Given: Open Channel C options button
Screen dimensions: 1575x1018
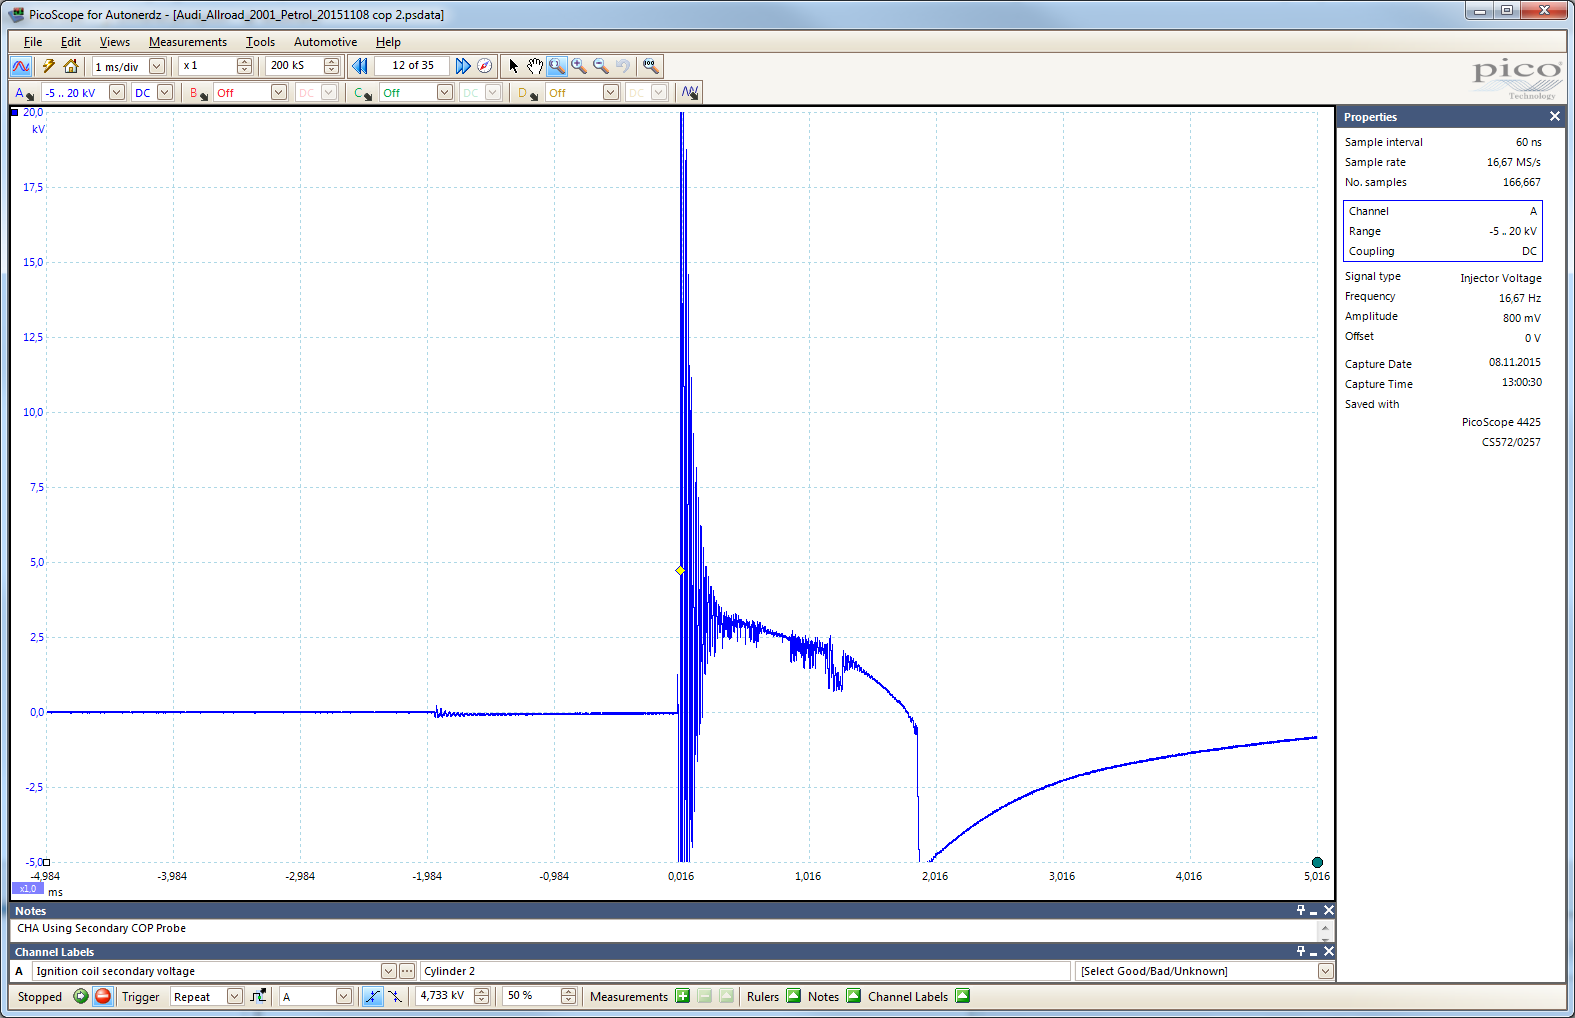Looking at the screenshot, I should [363, 93].
